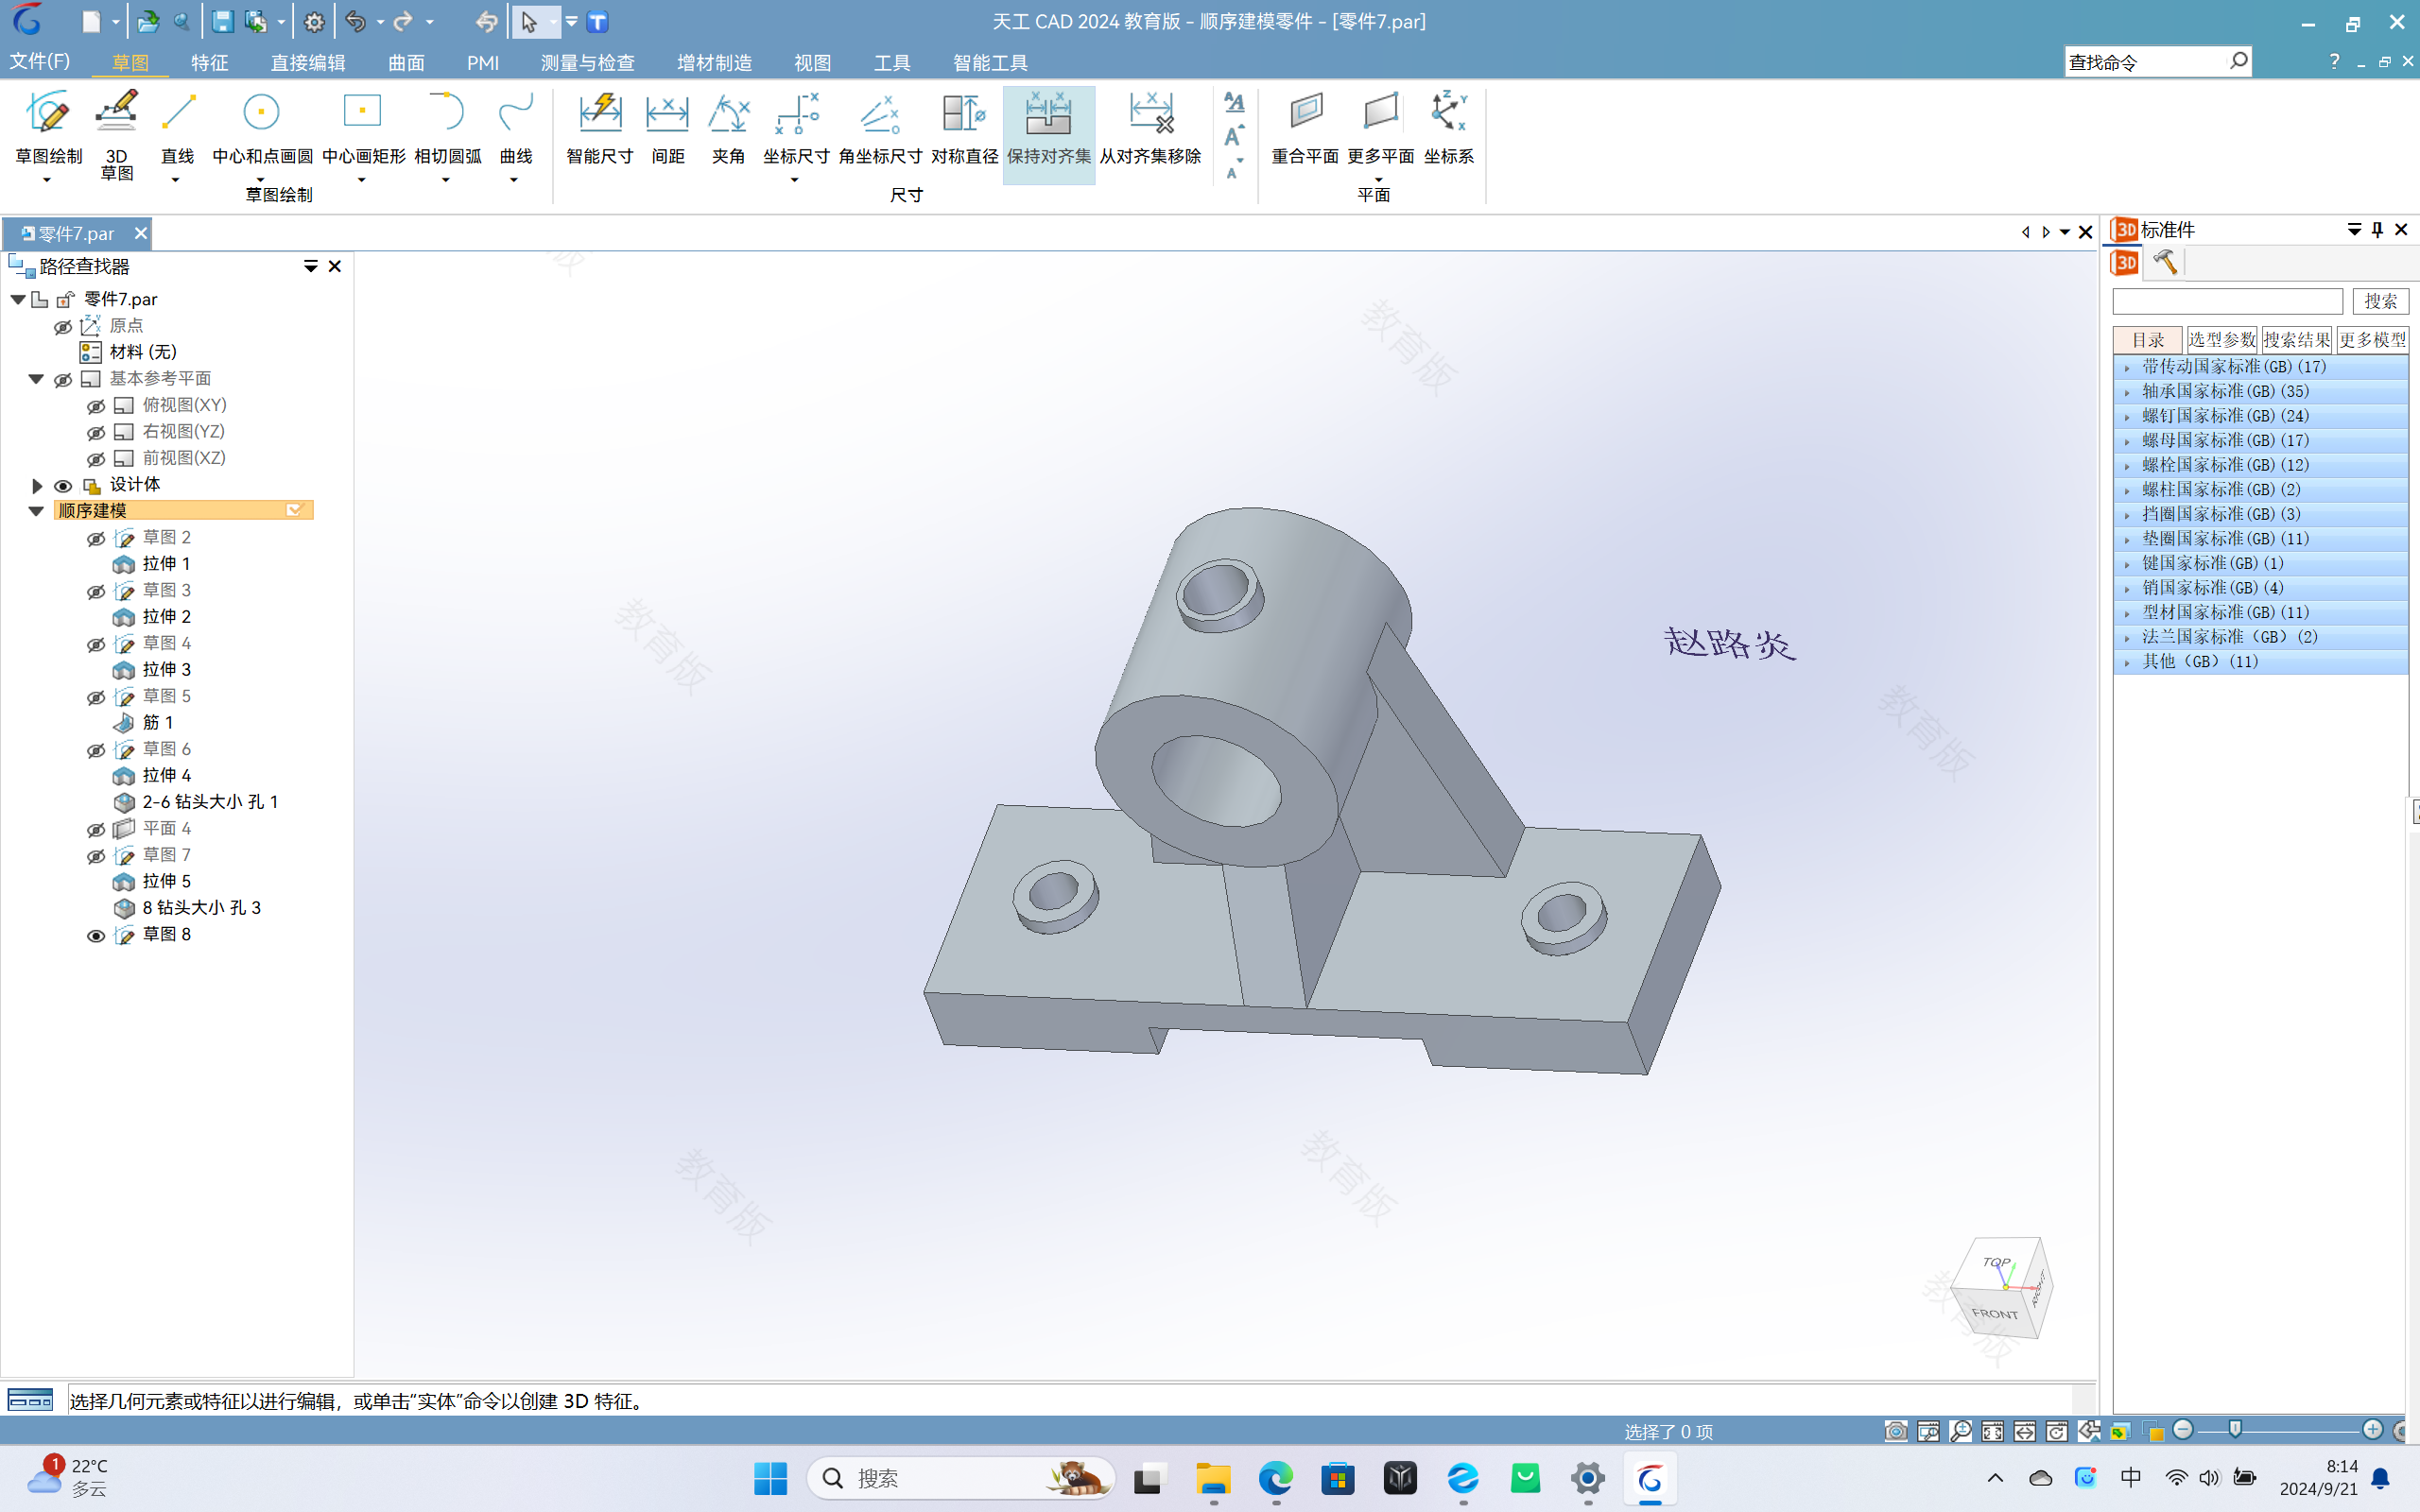
Task: Select the 相切圆弧 arc tool
Action: click(447, 126)
